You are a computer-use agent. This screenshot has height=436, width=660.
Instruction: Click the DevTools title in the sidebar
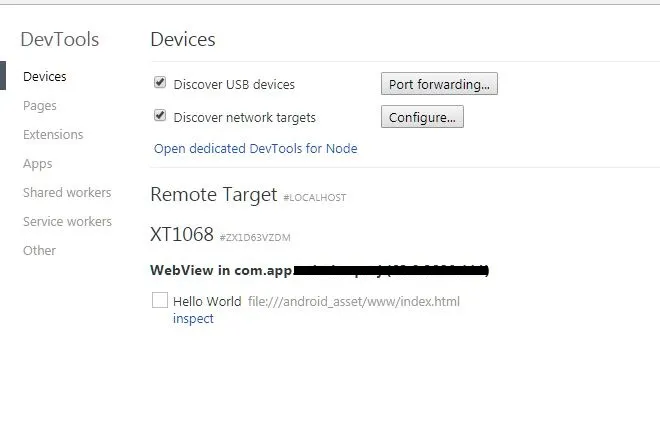pyautogui.click(x=60, y=40)
